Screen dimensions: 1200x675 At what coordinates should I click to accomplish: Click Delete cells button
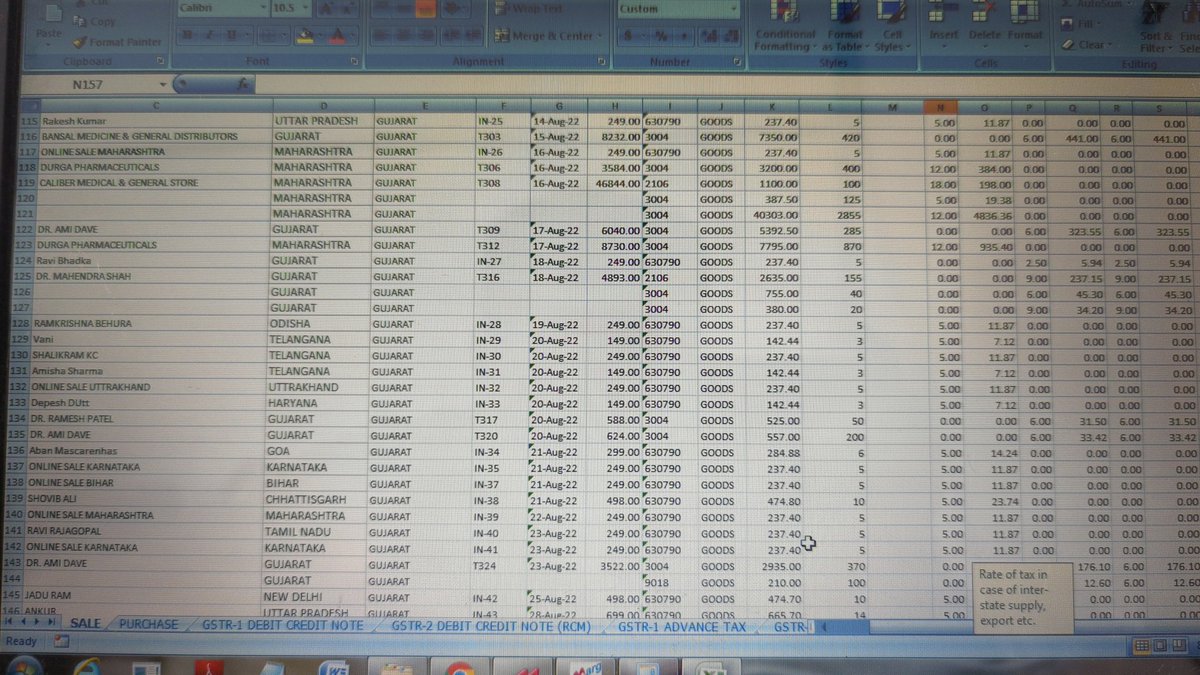coord(984,23)
